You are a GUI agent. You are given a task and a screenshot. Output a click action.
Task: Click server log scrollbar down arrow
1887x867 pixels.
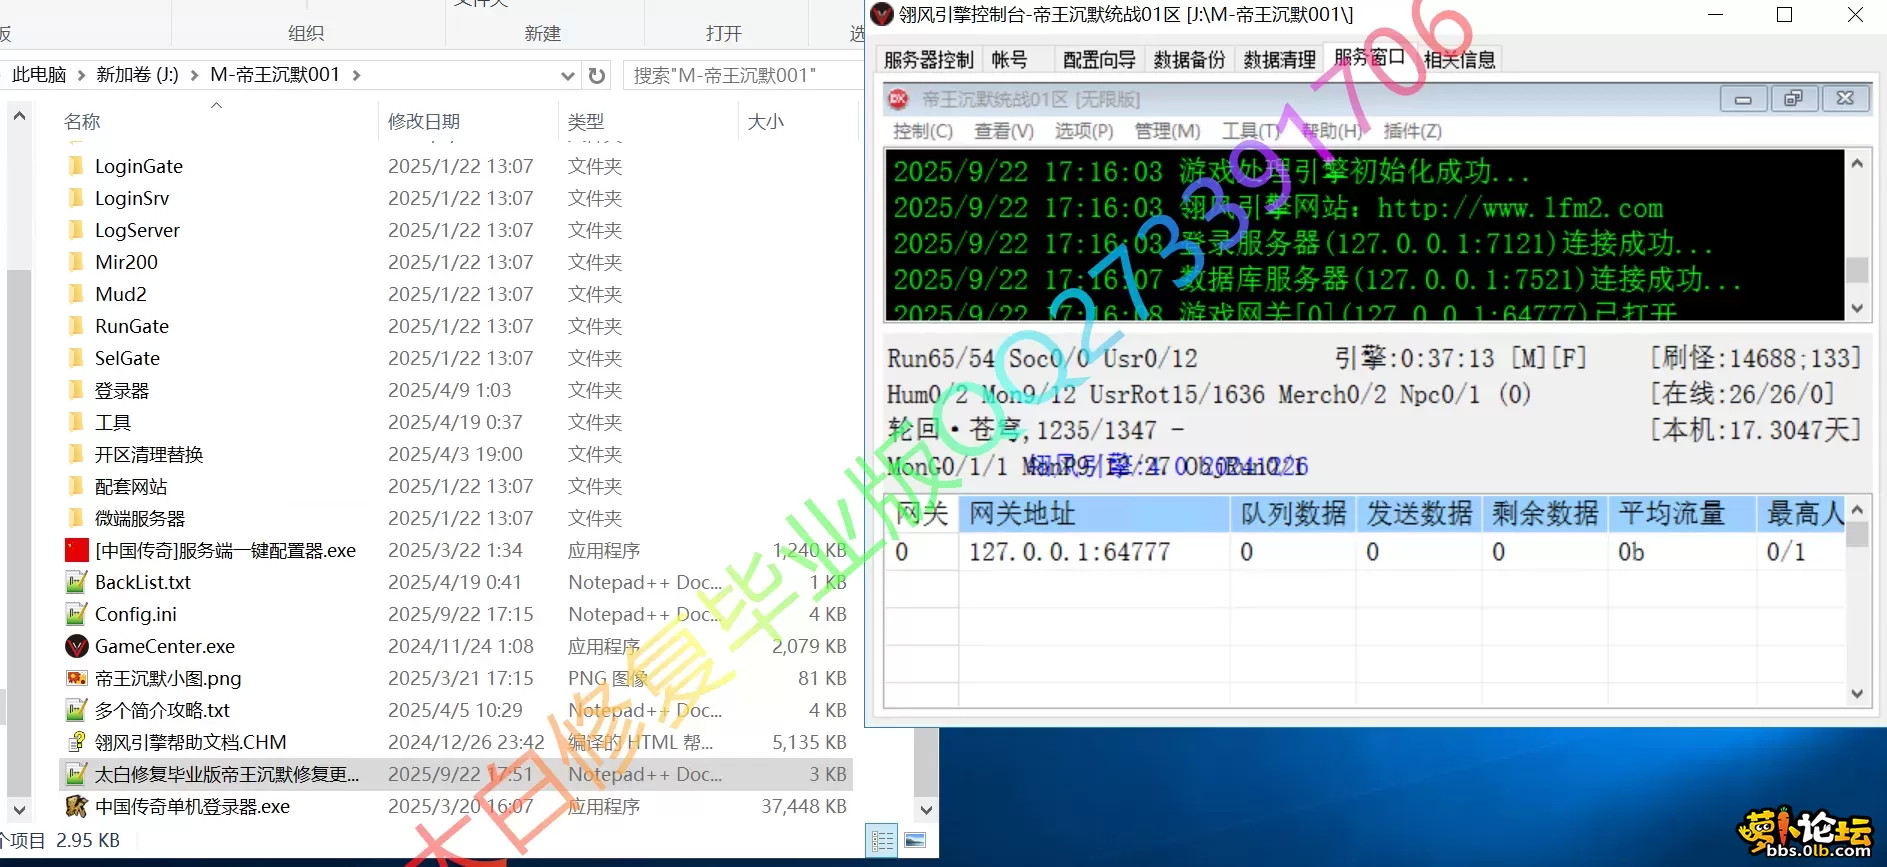1857,308
